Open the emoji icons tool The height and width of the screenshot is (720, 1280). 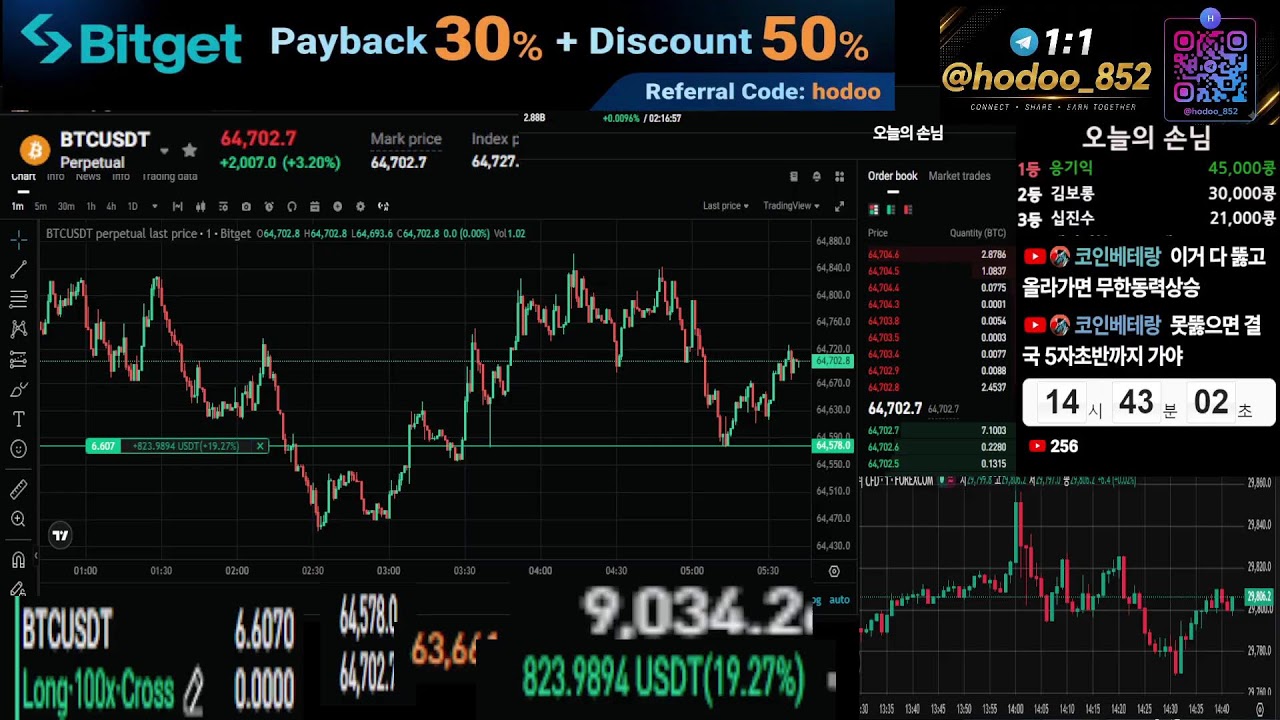click(x=18, y=449)
